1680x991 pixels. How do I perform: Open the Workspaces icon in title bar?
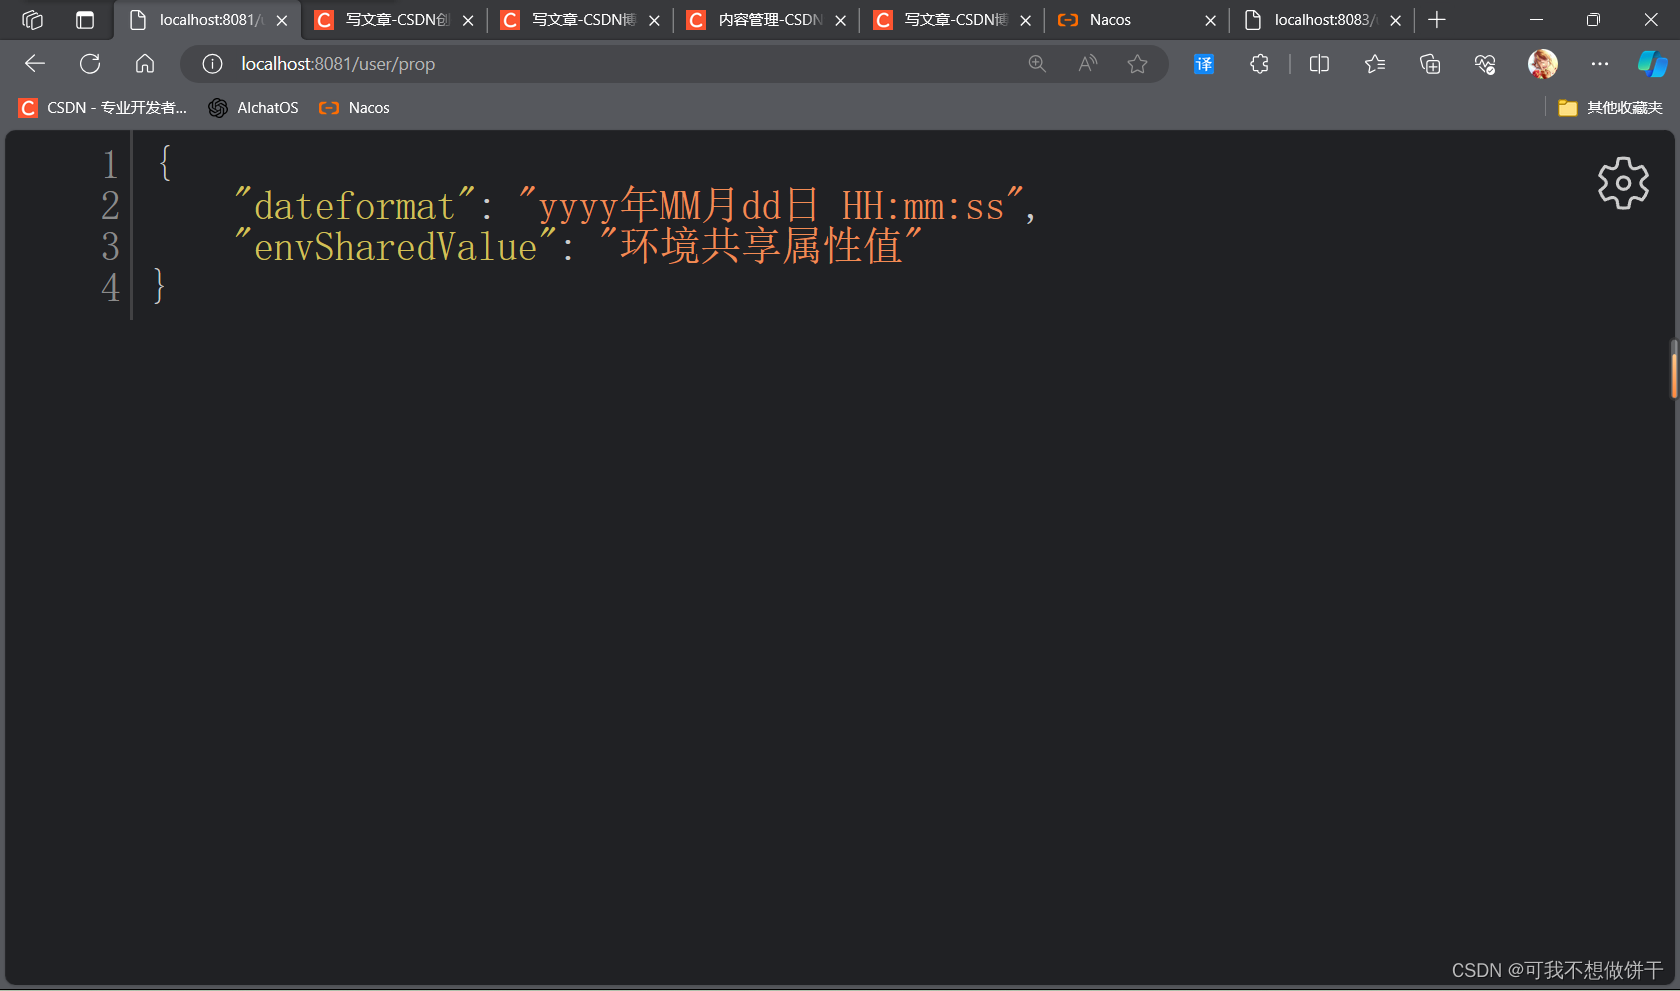pos(32,20)
